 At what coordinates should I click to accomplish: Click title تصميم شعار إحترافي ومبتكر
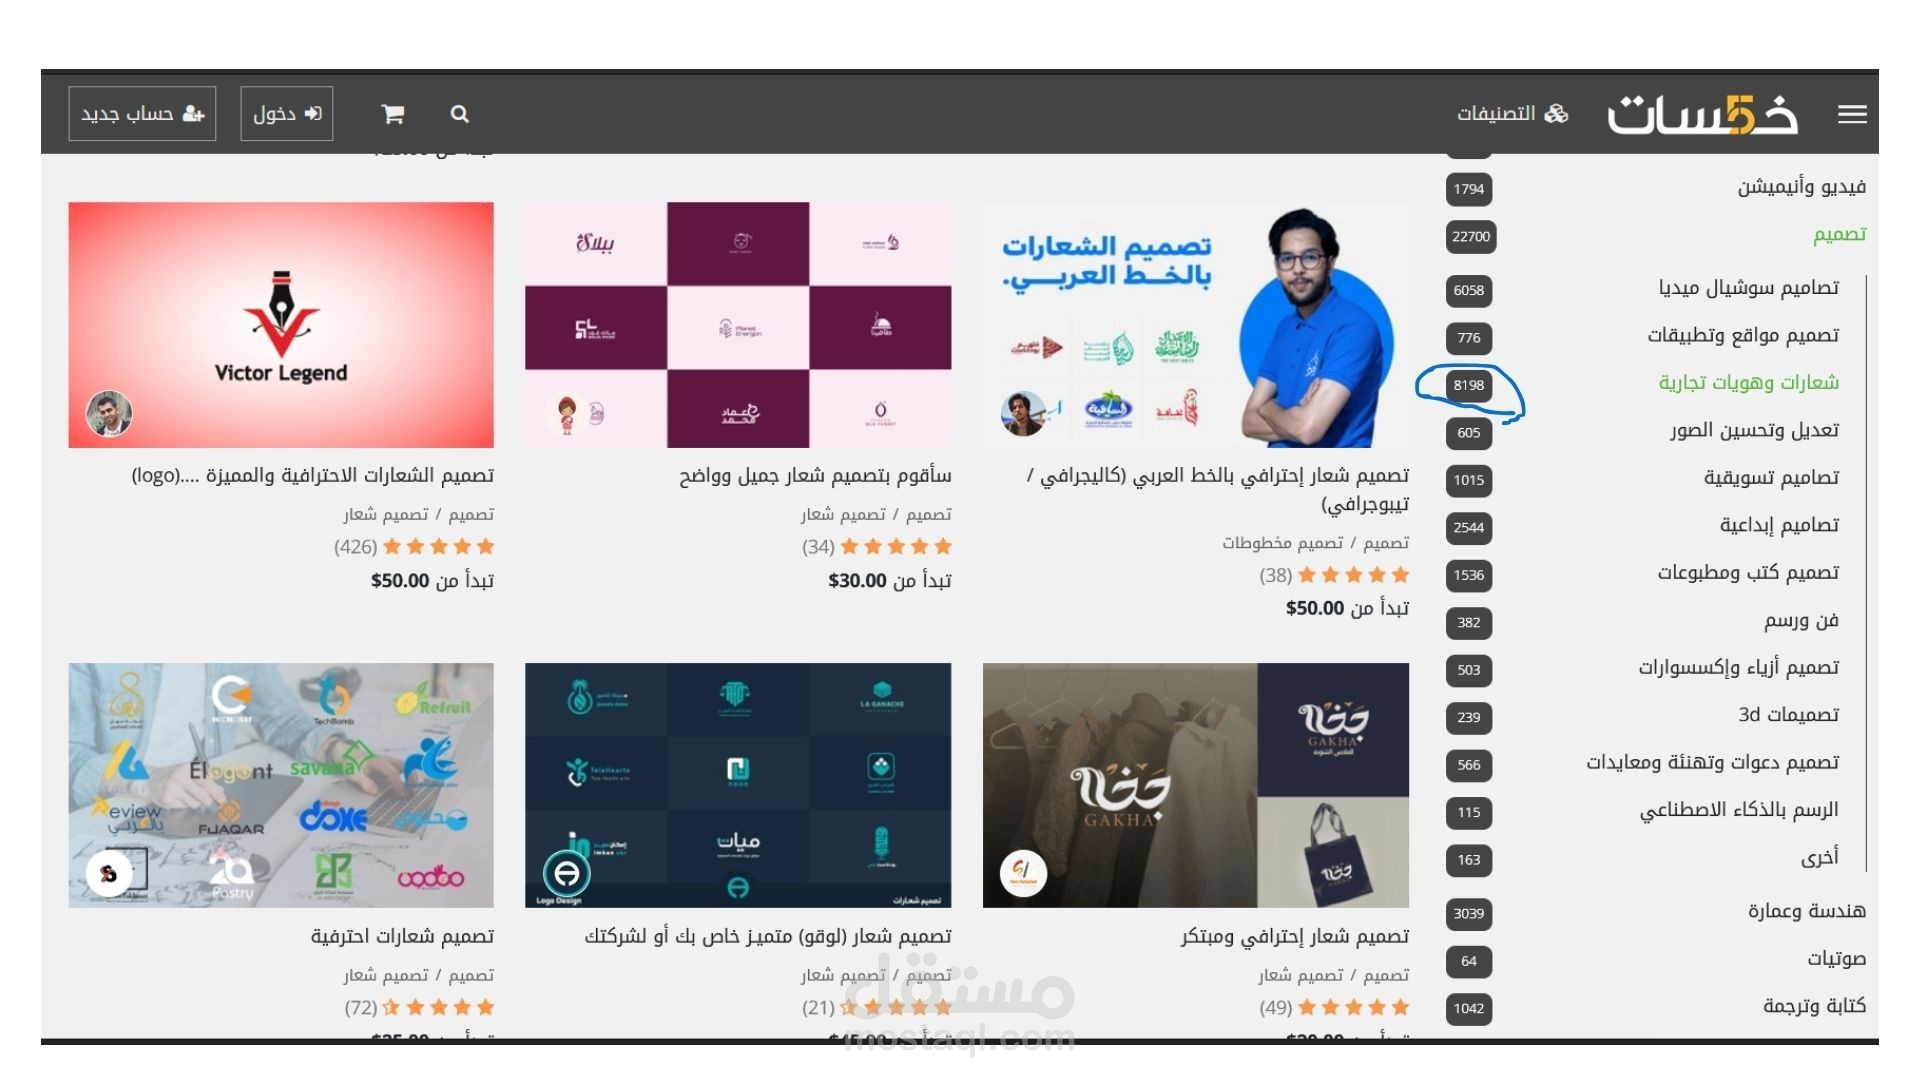(x=1294, y=936)
